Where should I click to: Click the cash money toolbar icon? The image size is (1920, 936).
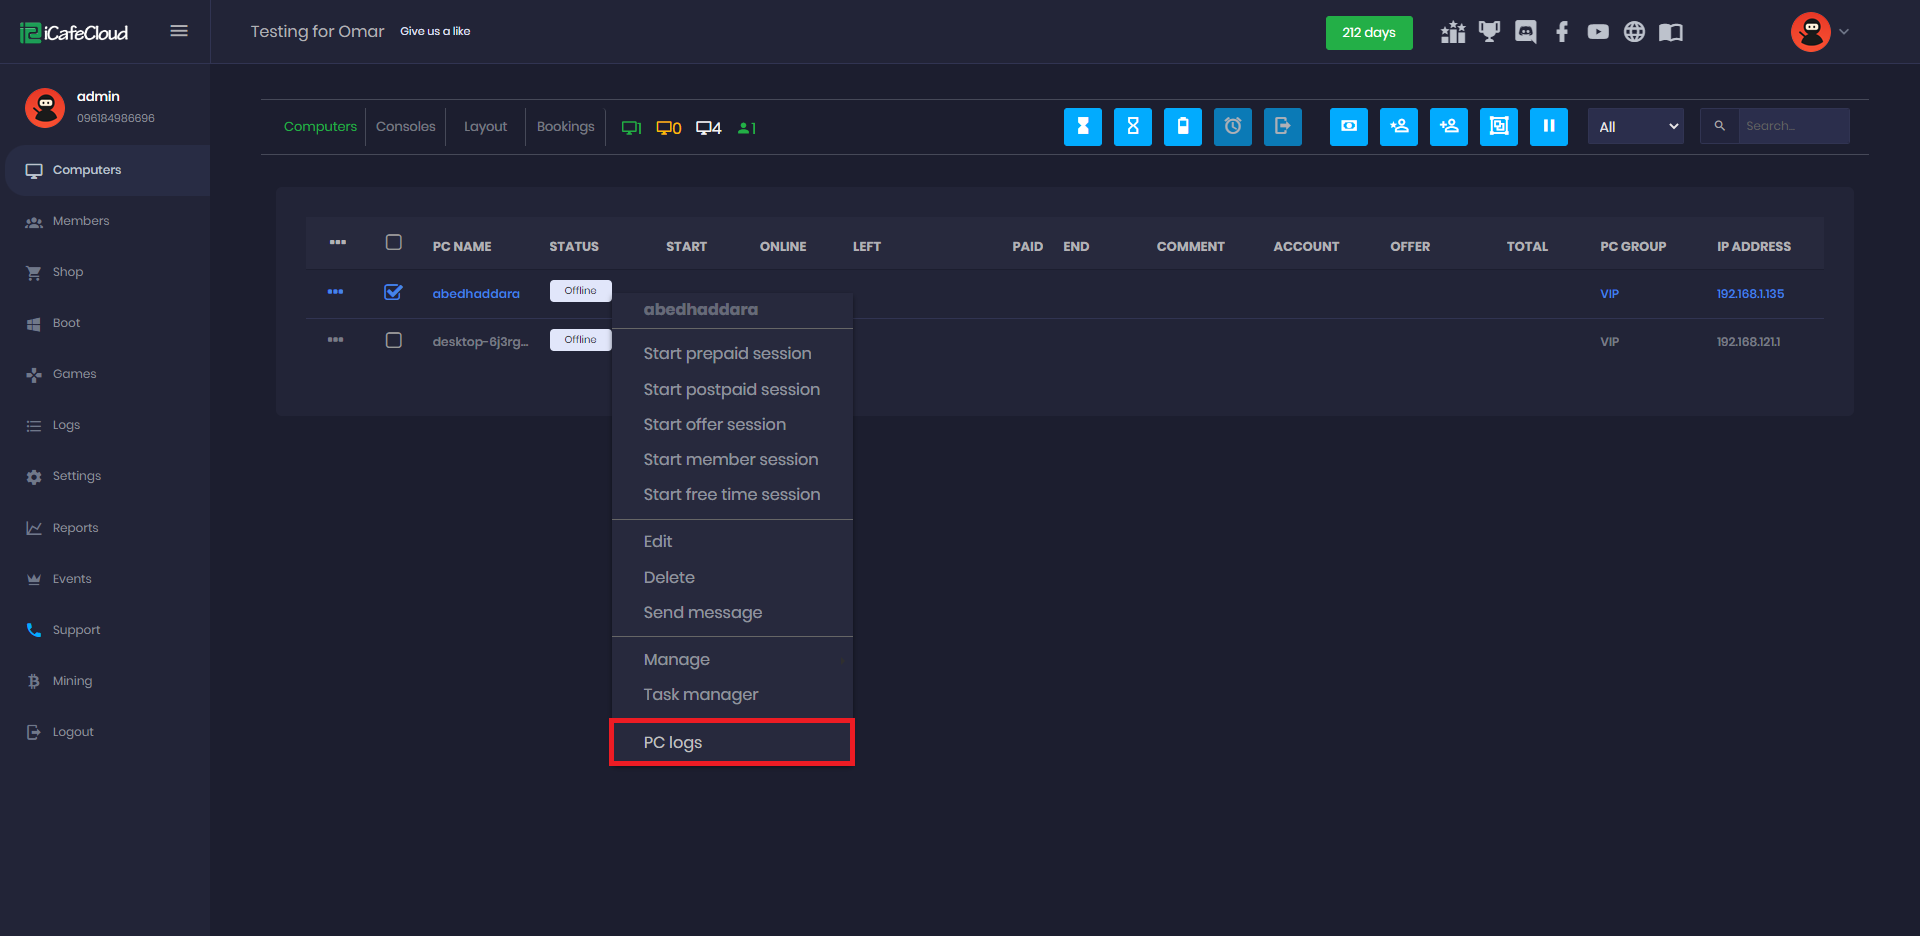pyautogui.click(x=1348, y=127)
